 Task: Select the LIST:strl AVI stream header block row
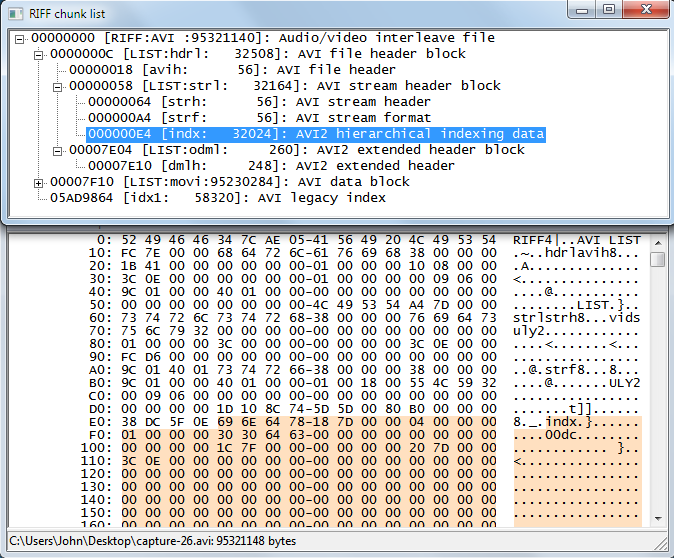285,86
